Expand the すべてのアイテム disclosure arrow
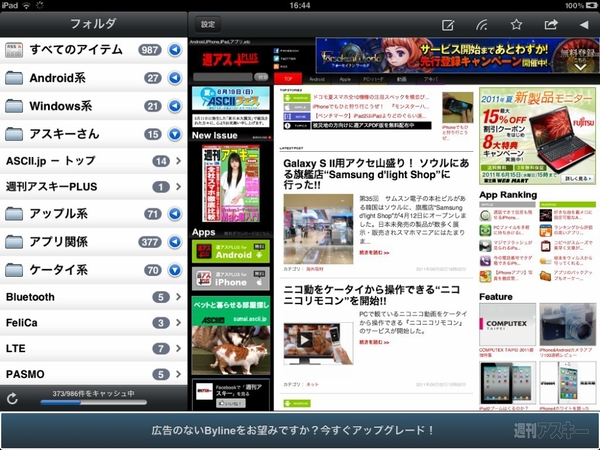This screenshot has height=450, width=600. (175, 50)
